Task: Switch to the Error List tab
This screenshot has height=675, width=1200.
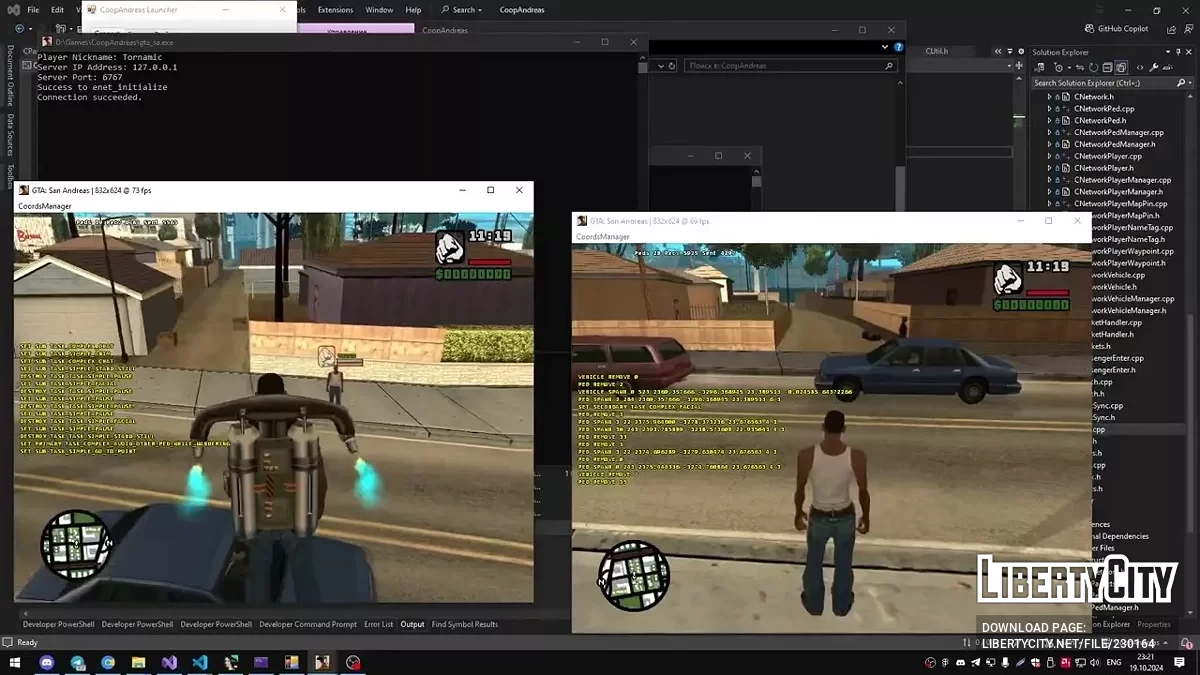Action: tap(378, 624)
